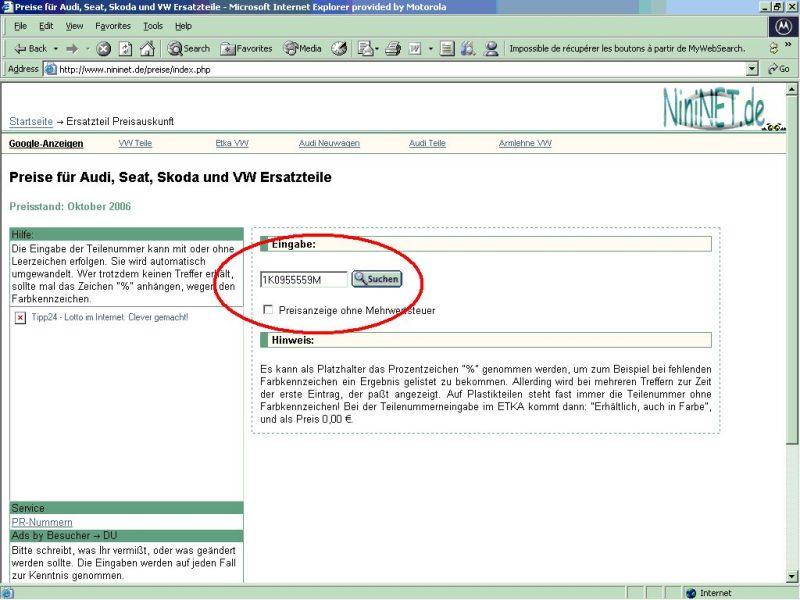The width and height of the screenshot is (800, 600).
Task: Click the Internet zone icon in status bar
Action: (691, 593)
